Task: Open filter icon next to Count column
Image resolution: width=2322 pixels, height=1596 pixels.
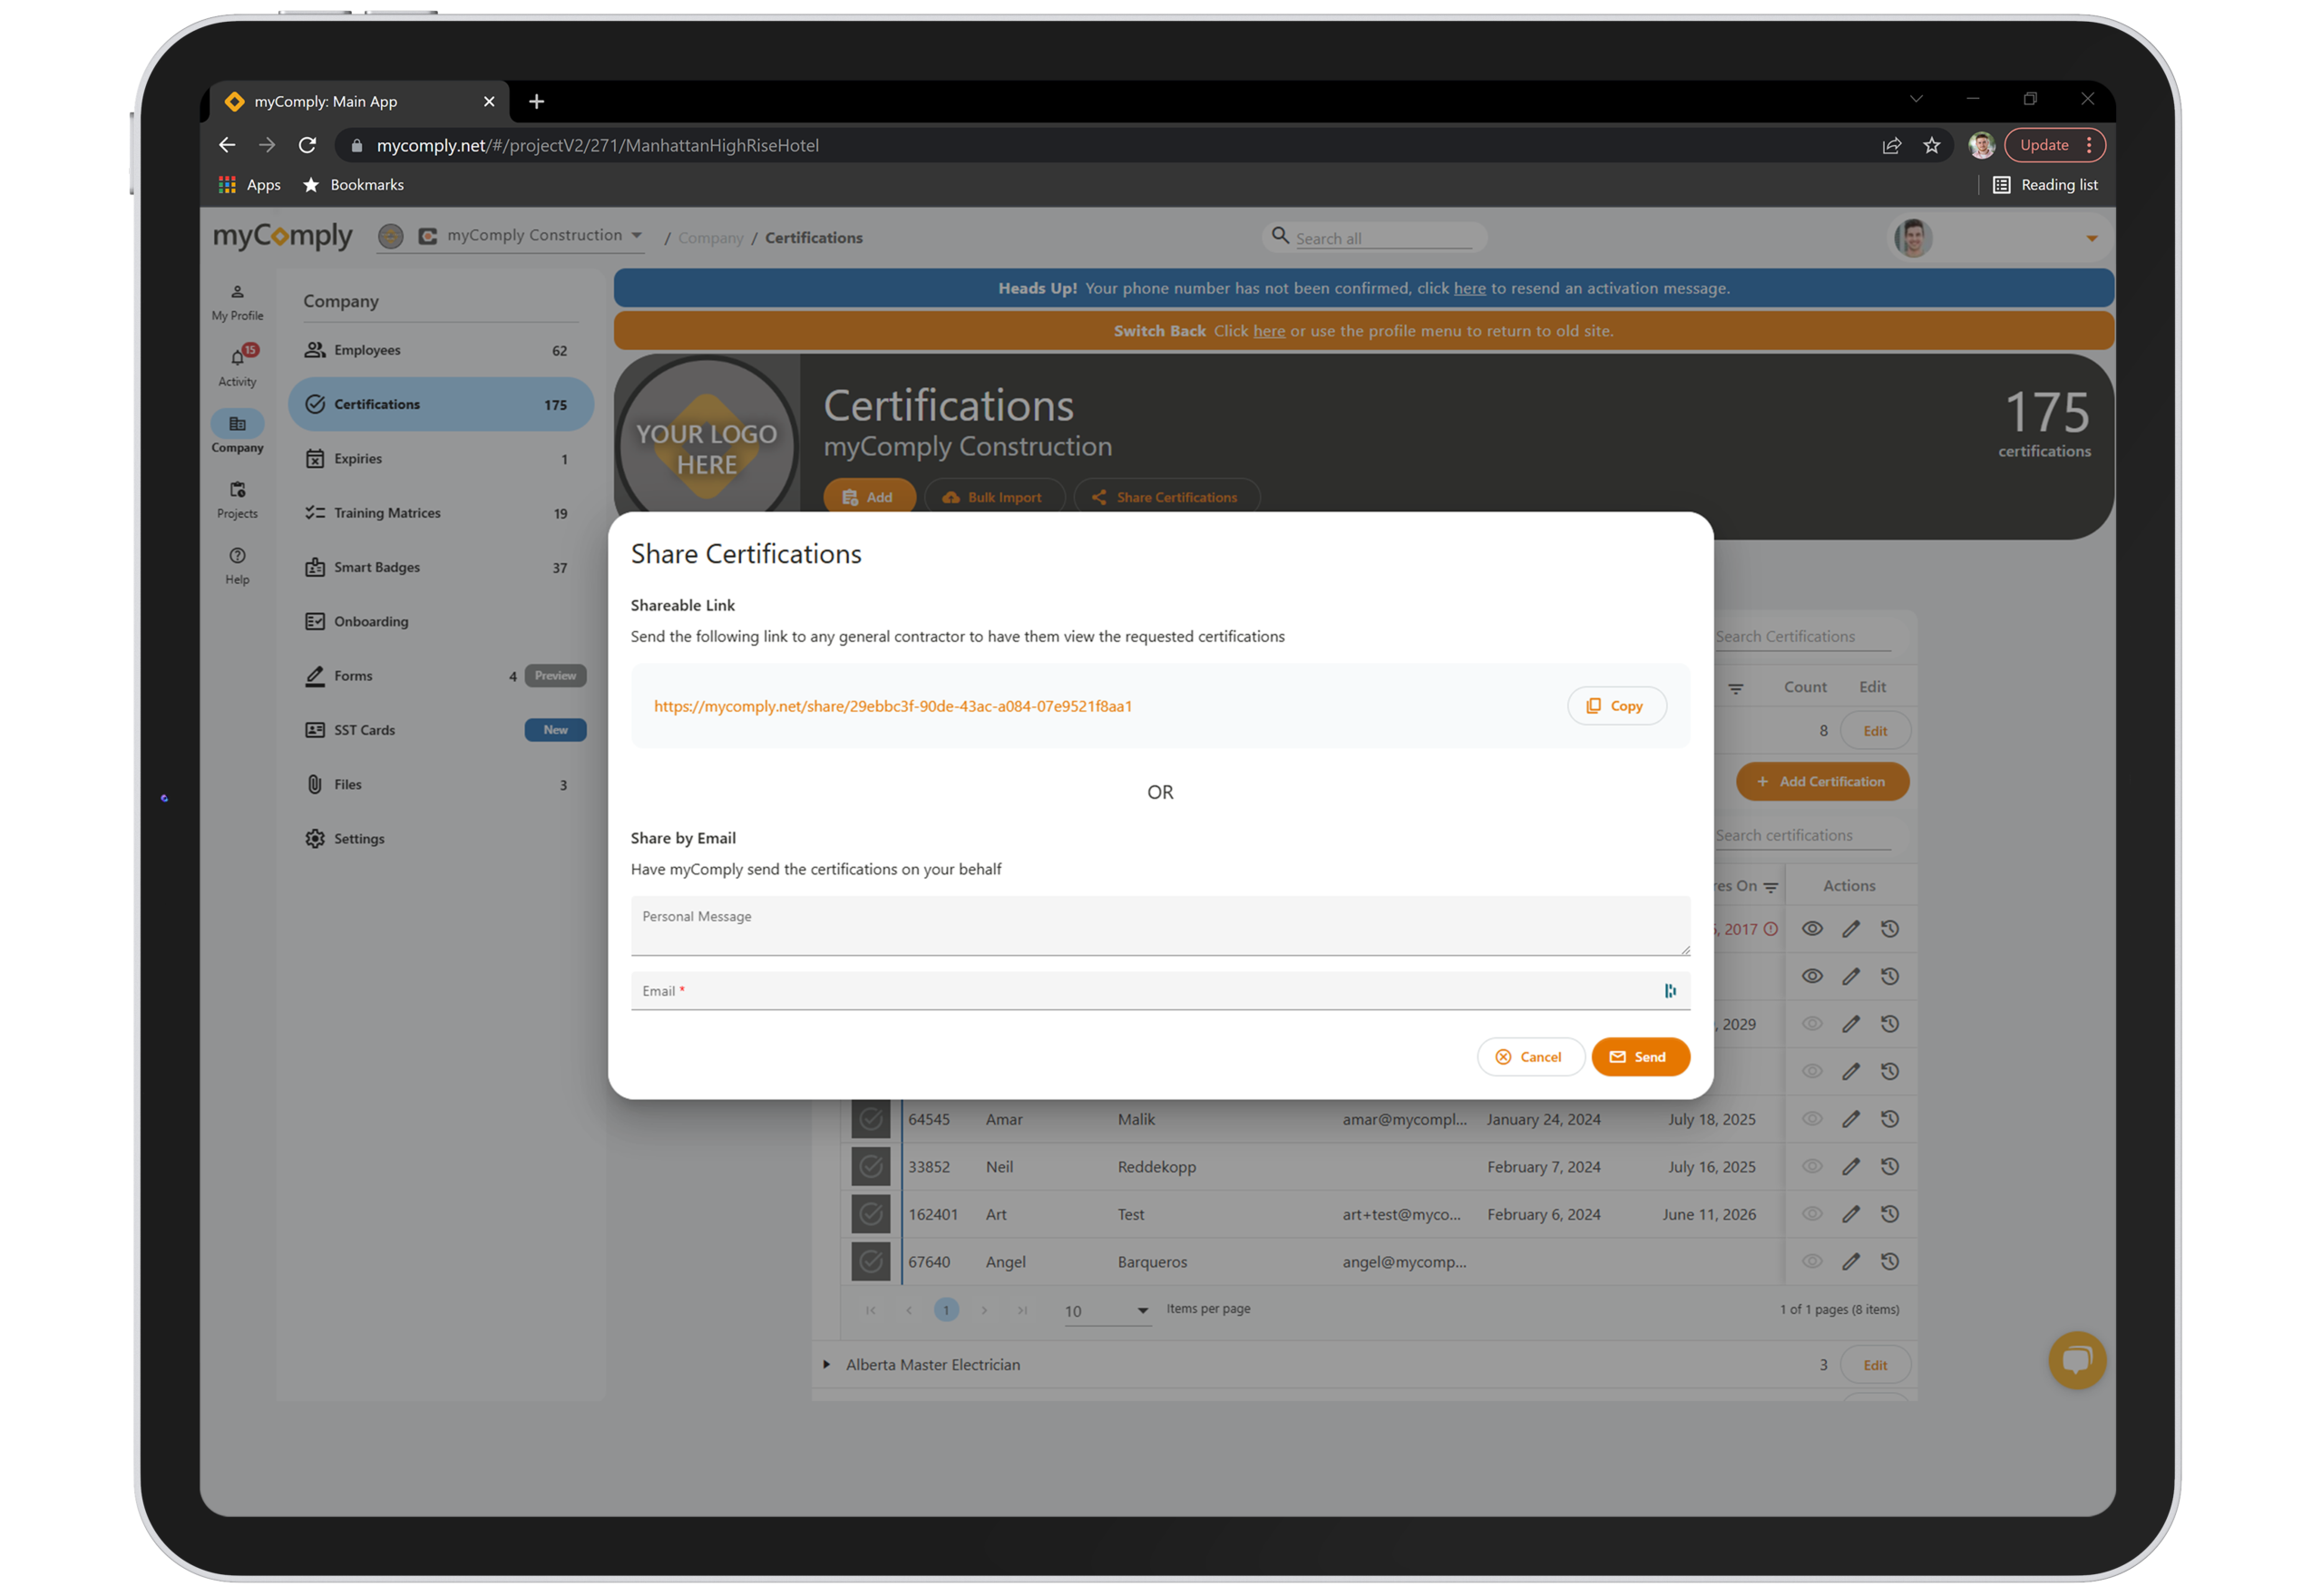Action: pyautogui.click(x=1735, y=688)
